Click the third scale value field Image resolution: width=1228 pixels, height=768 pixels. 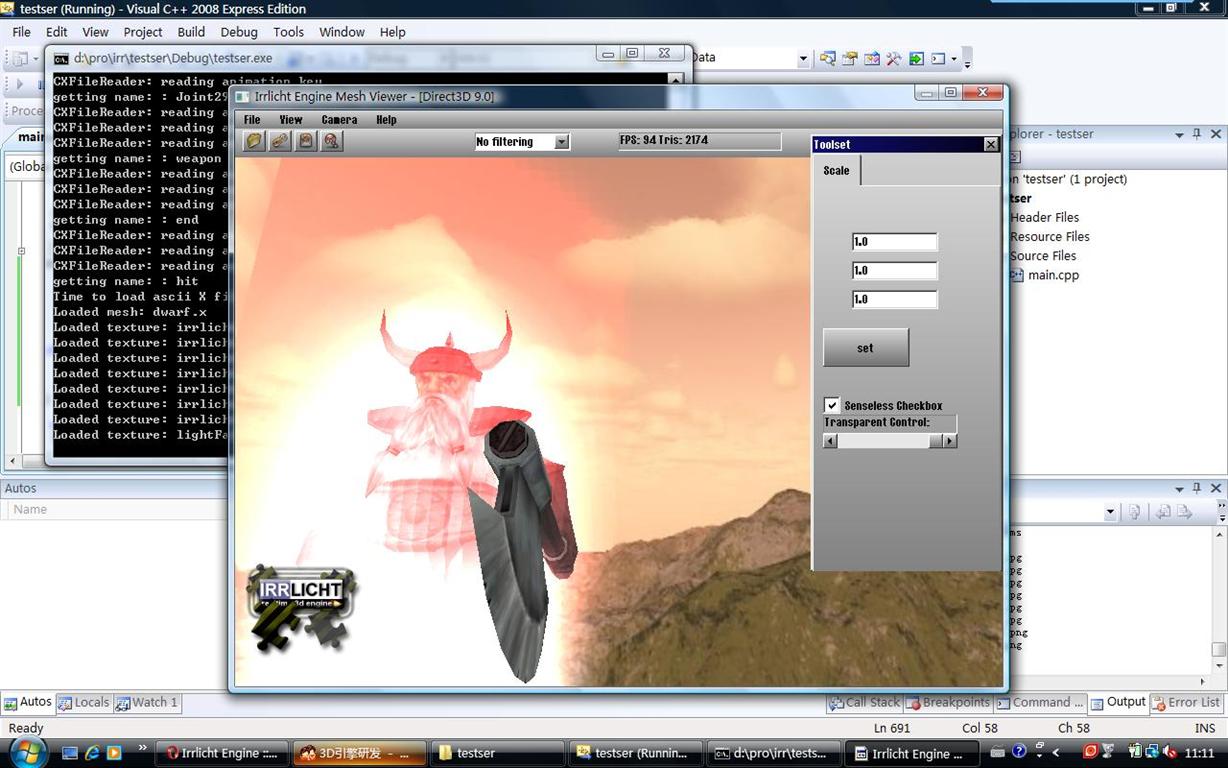(x=894, y=299)
